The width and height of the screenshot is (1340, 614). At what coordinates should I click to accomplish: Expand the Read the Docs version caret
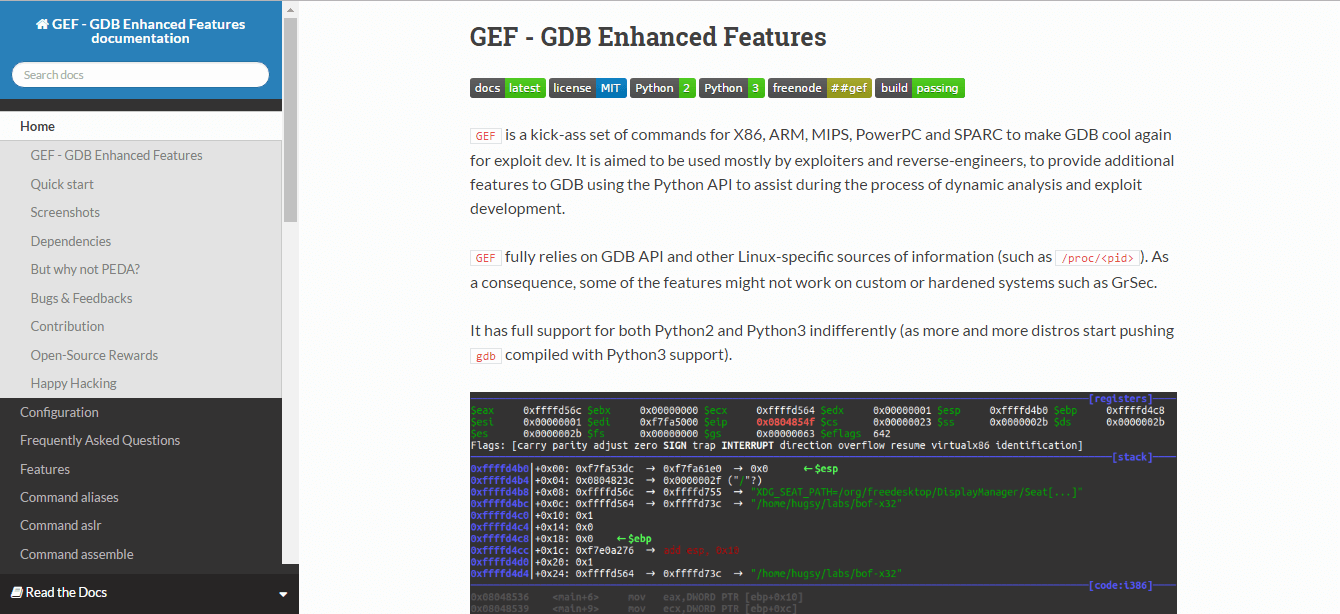pos(283,593)
